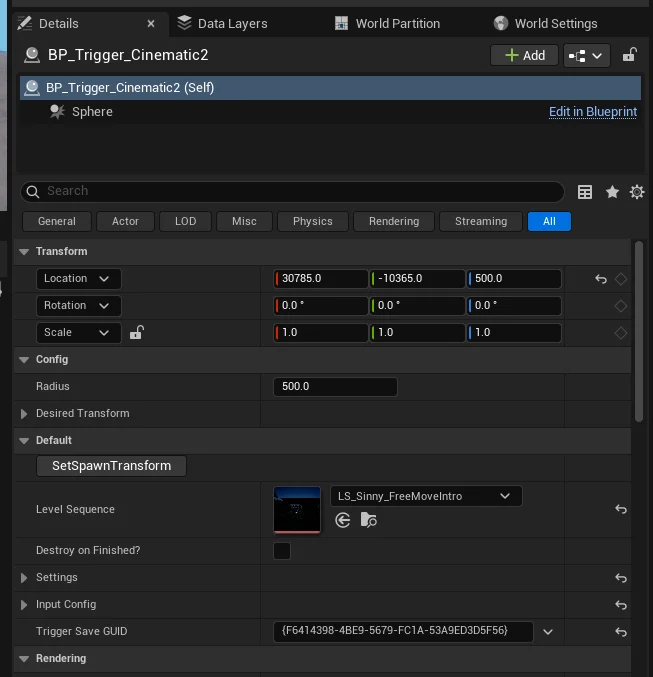Click the Add component button
The height and width of the screenshot is (677, 653).
click(524, 55)
